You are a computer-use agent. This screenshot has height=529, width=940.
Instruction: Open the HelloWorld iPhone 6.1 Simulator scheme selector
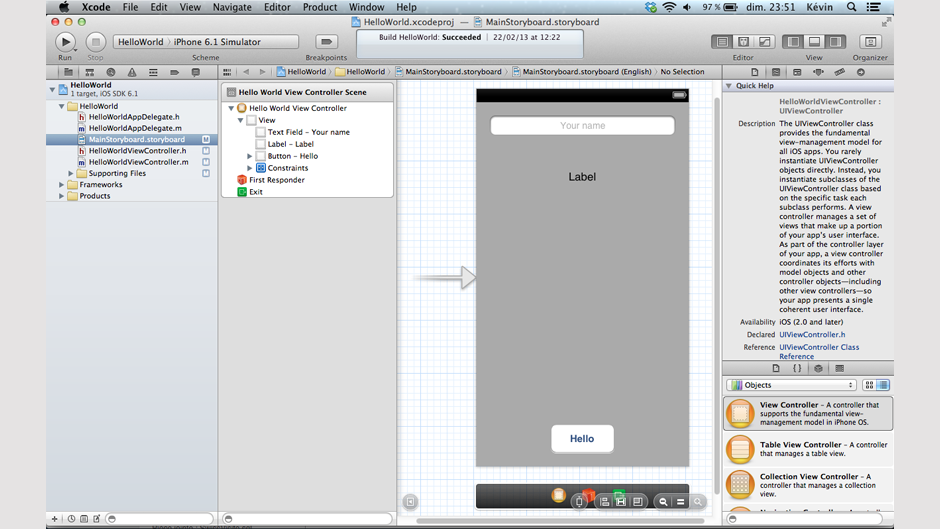(206, 42)
